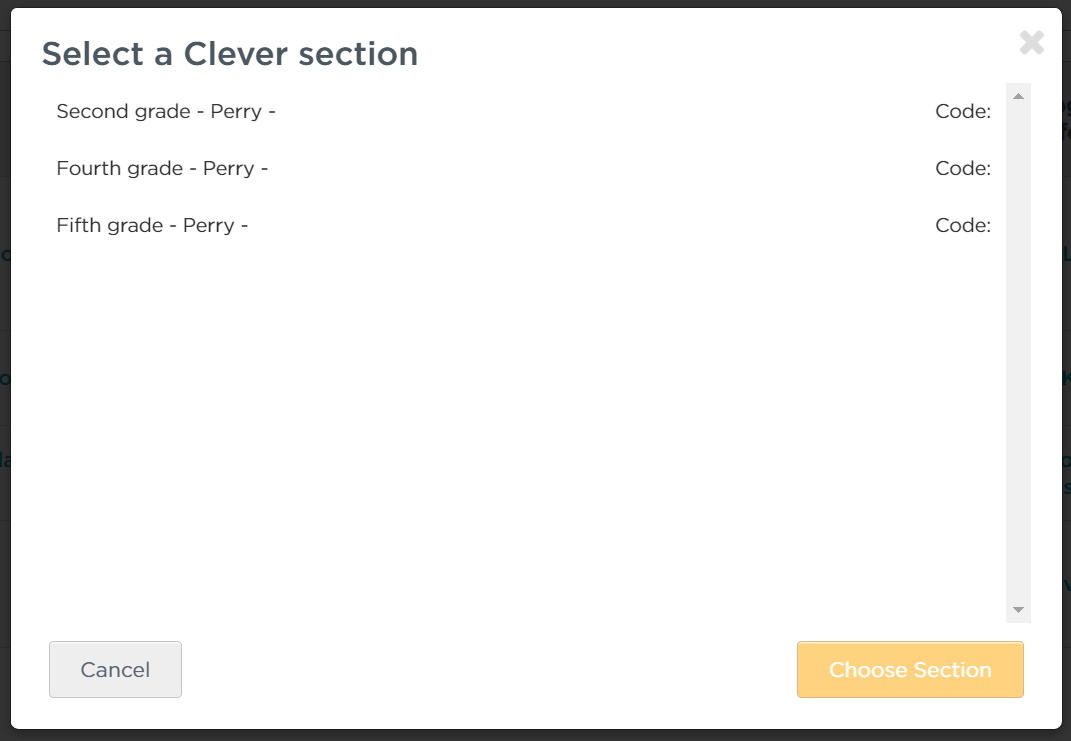Click the Code label for Fourth grade
Image resolution: width=1071 pixels, height=741 pixels.
click(x=963, y=168)
